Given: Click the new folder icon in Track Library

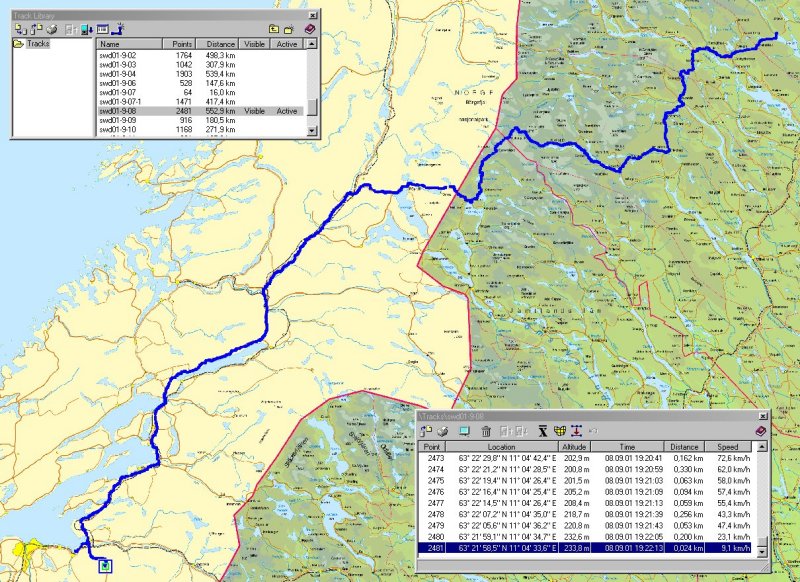Looking at the screenshot, I should 288,30.
